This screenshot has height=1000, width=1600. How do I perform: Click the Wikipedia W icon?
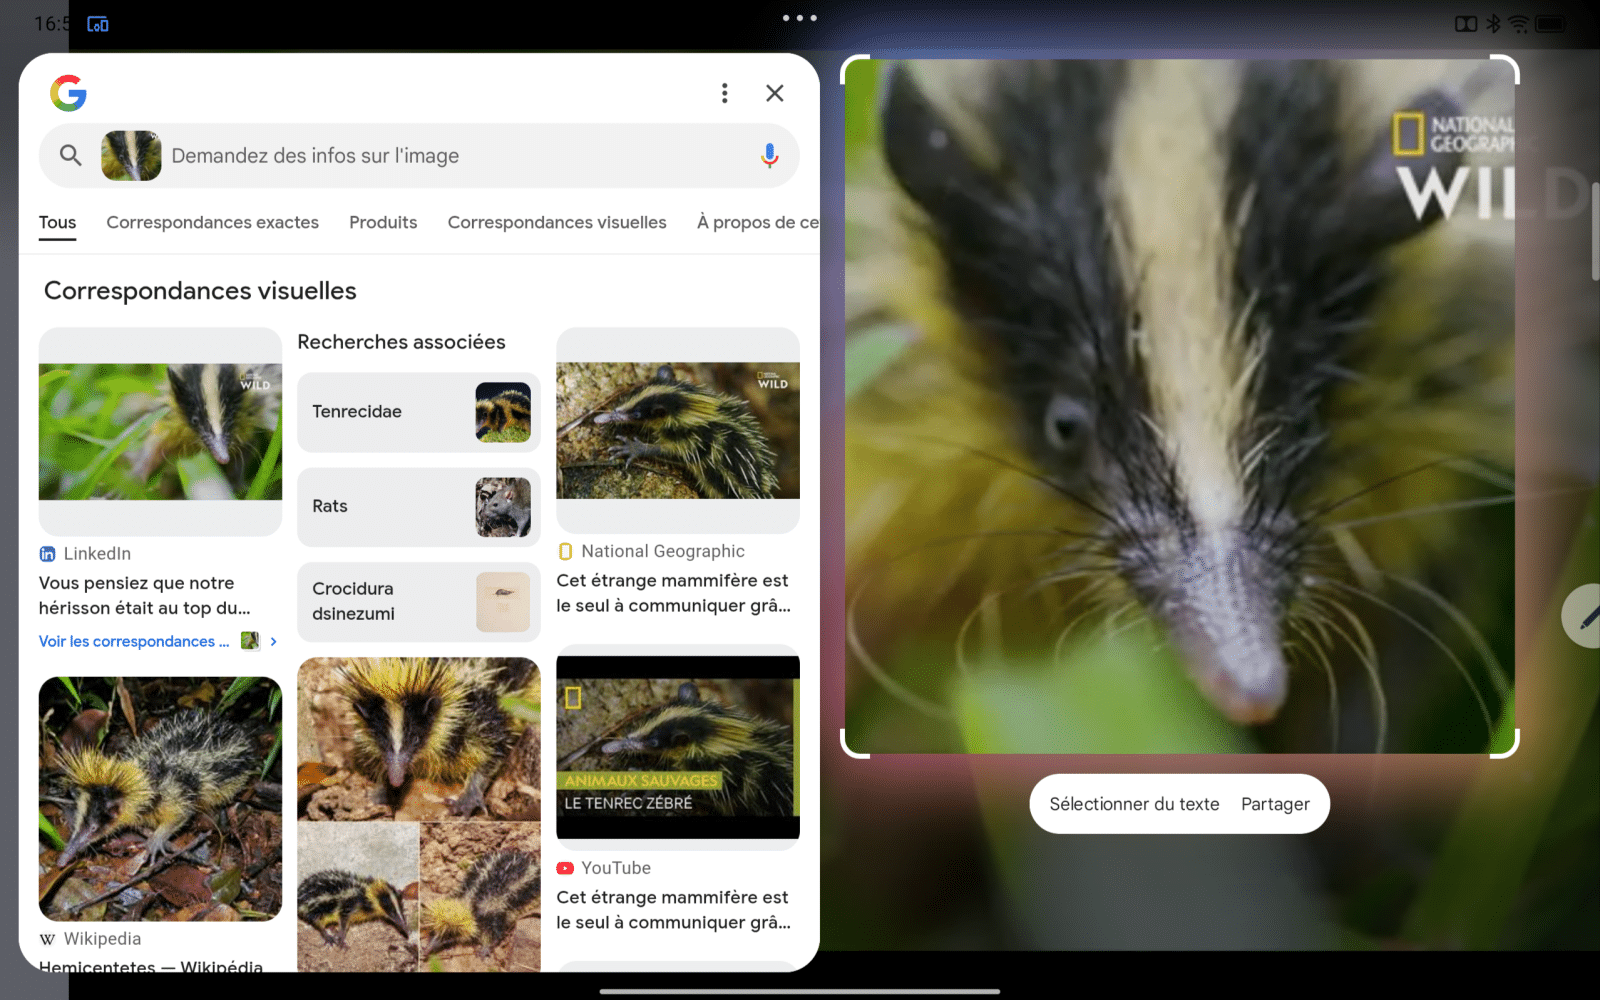tap(47, 938)
